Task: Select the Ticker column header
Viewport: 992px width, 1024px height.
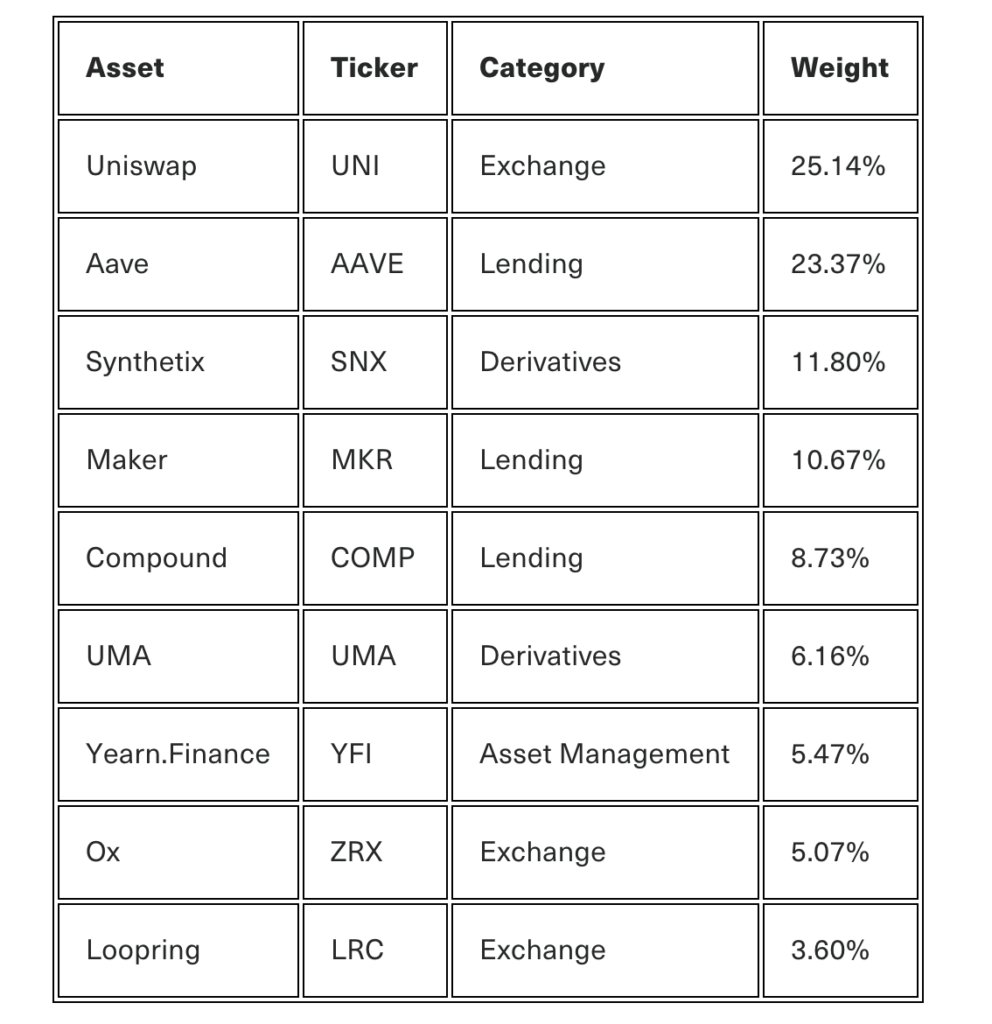Action: pyautogui.click(x=374, y=68)
